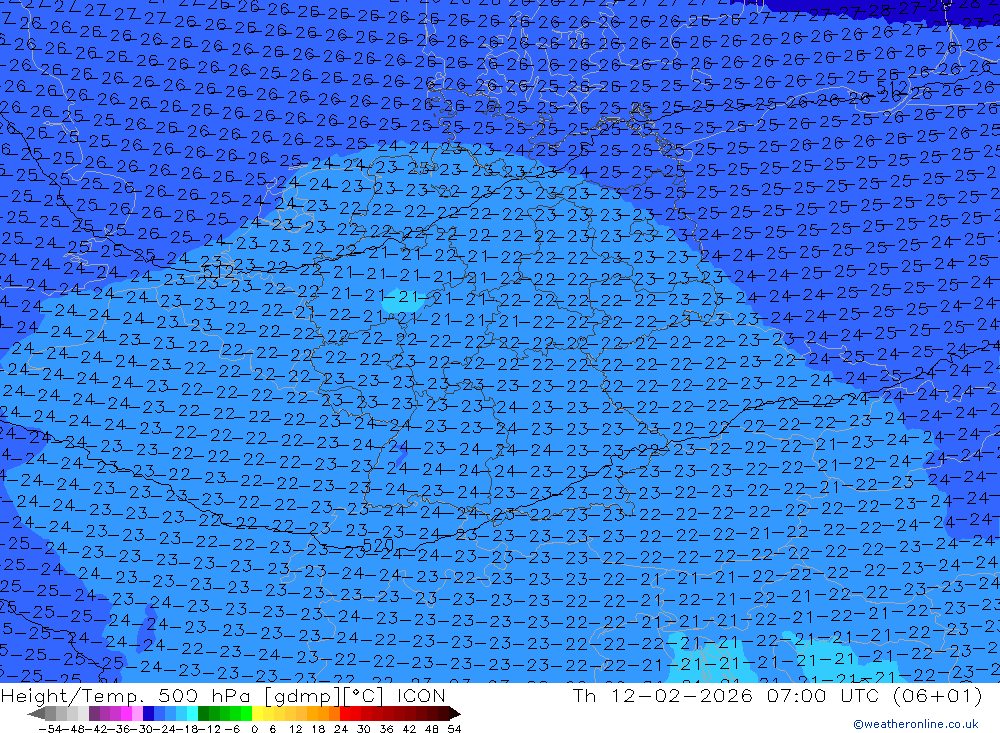Image resolution: width=1000 pixels, height=733 pixels.
Task: Click the '36' legend scale value
Action: click(386, 729)
